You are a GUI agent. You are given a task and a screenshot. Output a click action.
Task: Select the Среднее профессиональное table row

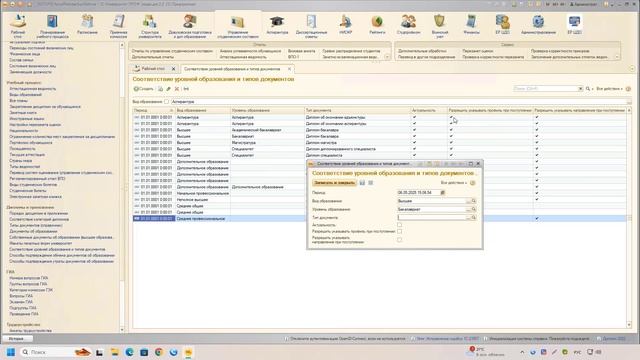pos(379,219)
